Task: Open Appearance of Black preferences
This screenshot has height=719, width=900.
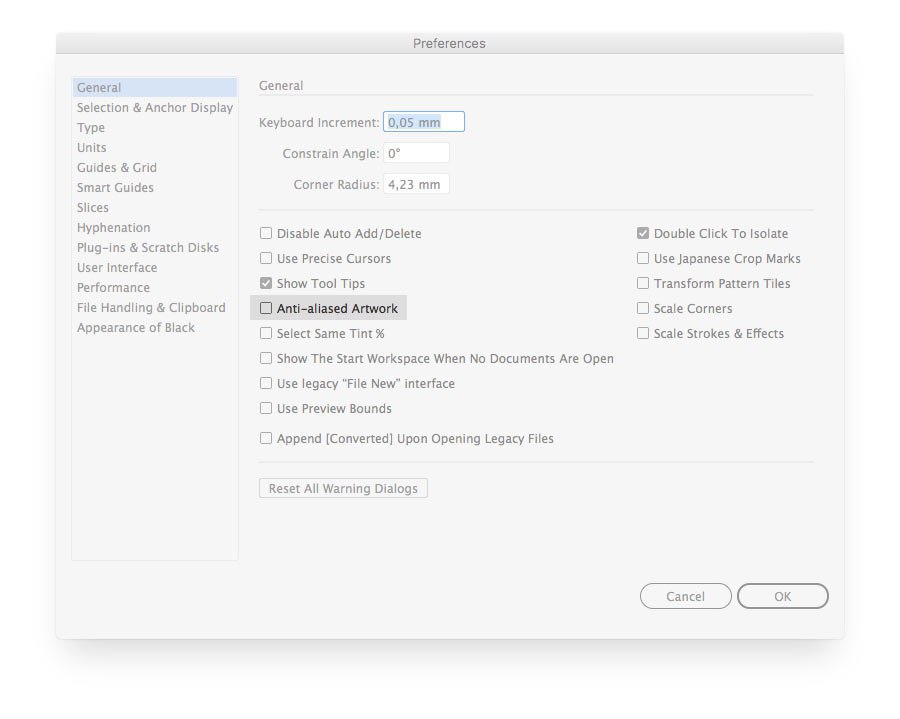Action: tap(154, 328)
